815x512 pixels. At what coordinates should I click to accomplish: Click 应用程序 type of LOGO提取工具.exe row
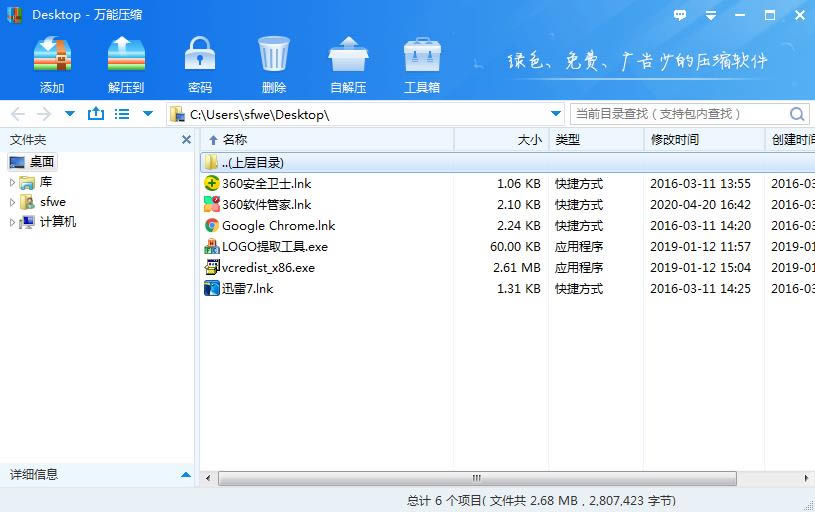[x=579, y=246]
